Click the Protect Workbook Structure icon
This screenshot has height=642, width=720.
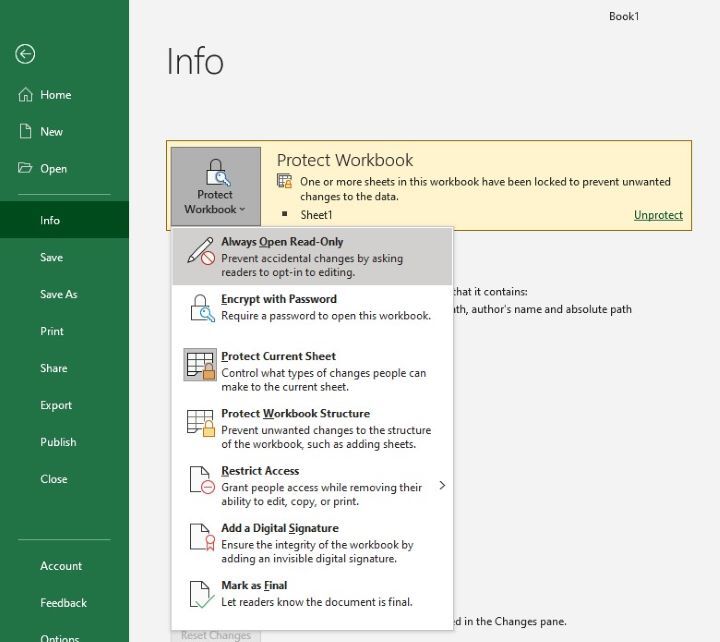coord(201,423)
